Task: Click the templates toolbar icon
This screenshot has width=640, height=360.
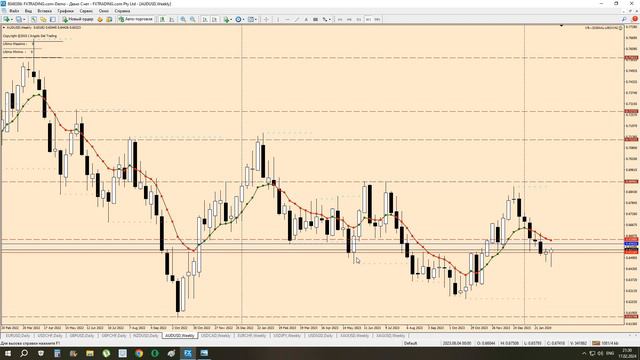Action: click(x=251, y=19)
